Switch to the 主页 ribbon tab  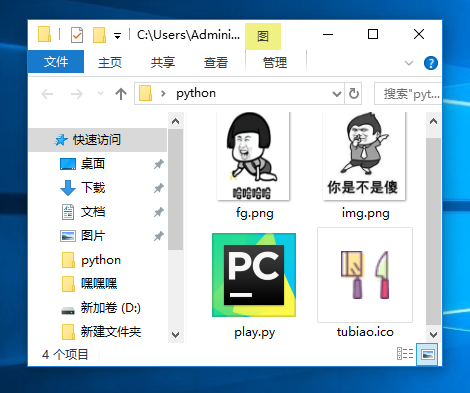click(110, 62)
